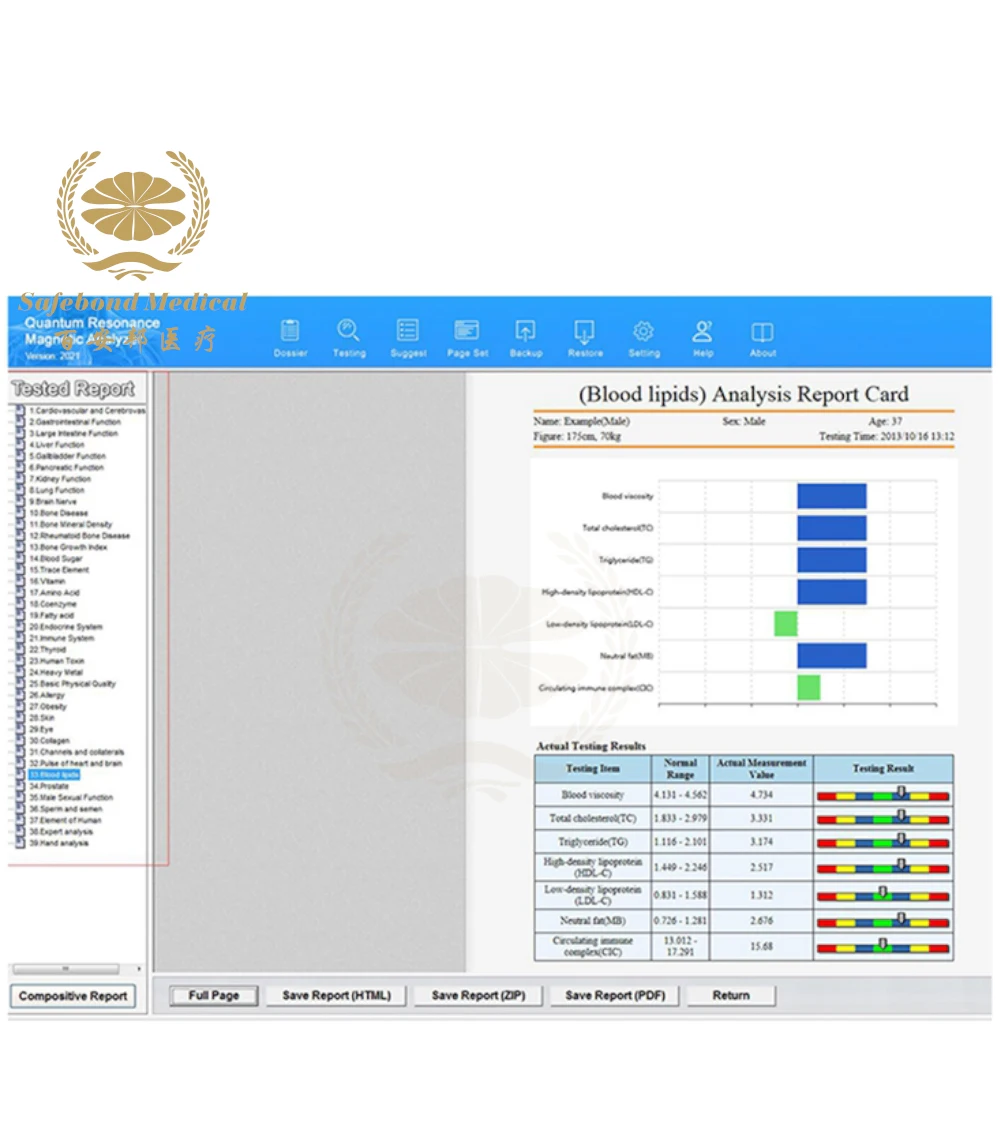Click Save Report (PDF)
This screenshot has width=1000, height=1121.
click(615, 995)
